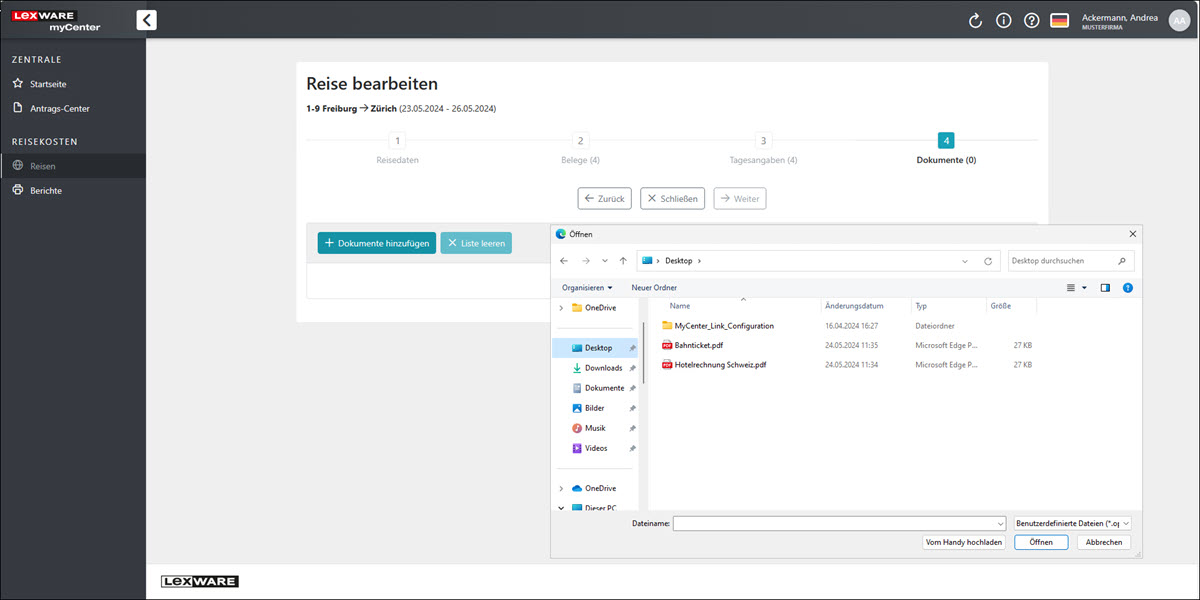Select the Bahnticket.pdf file
The height and width of the screenshot is (600, 1200).
tap(698, 345)
